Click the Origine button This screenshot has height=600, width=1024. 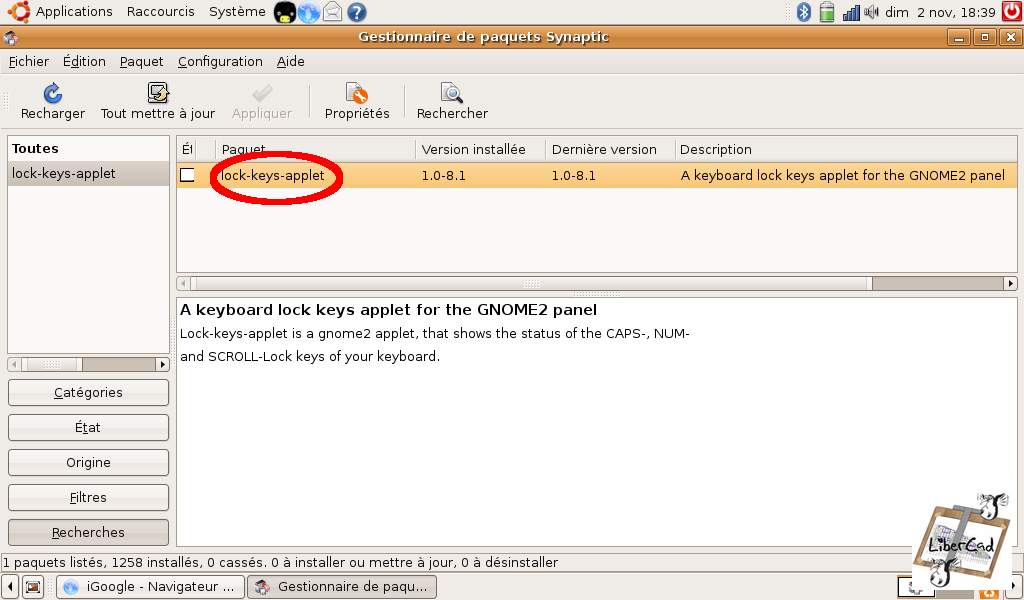[x=88, y=462]
